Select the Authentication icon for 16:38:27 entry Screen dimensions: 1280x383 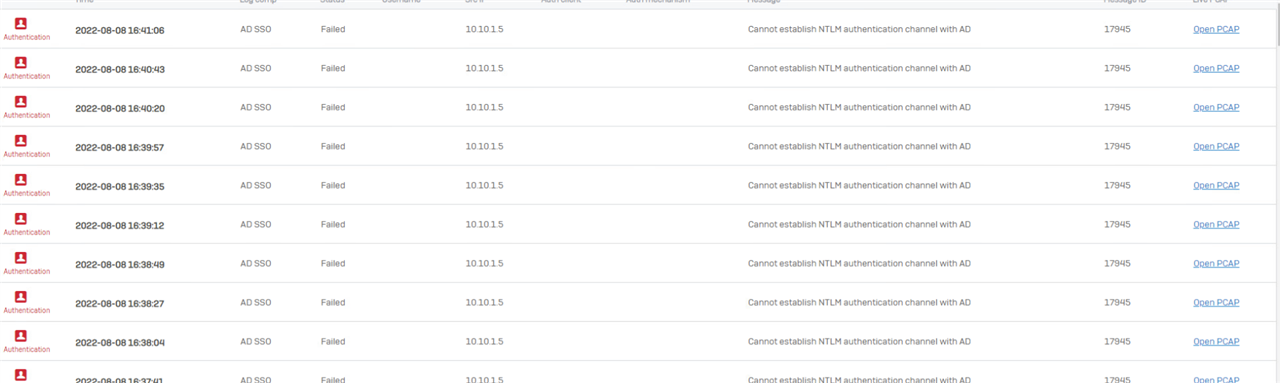pos(20,296)
